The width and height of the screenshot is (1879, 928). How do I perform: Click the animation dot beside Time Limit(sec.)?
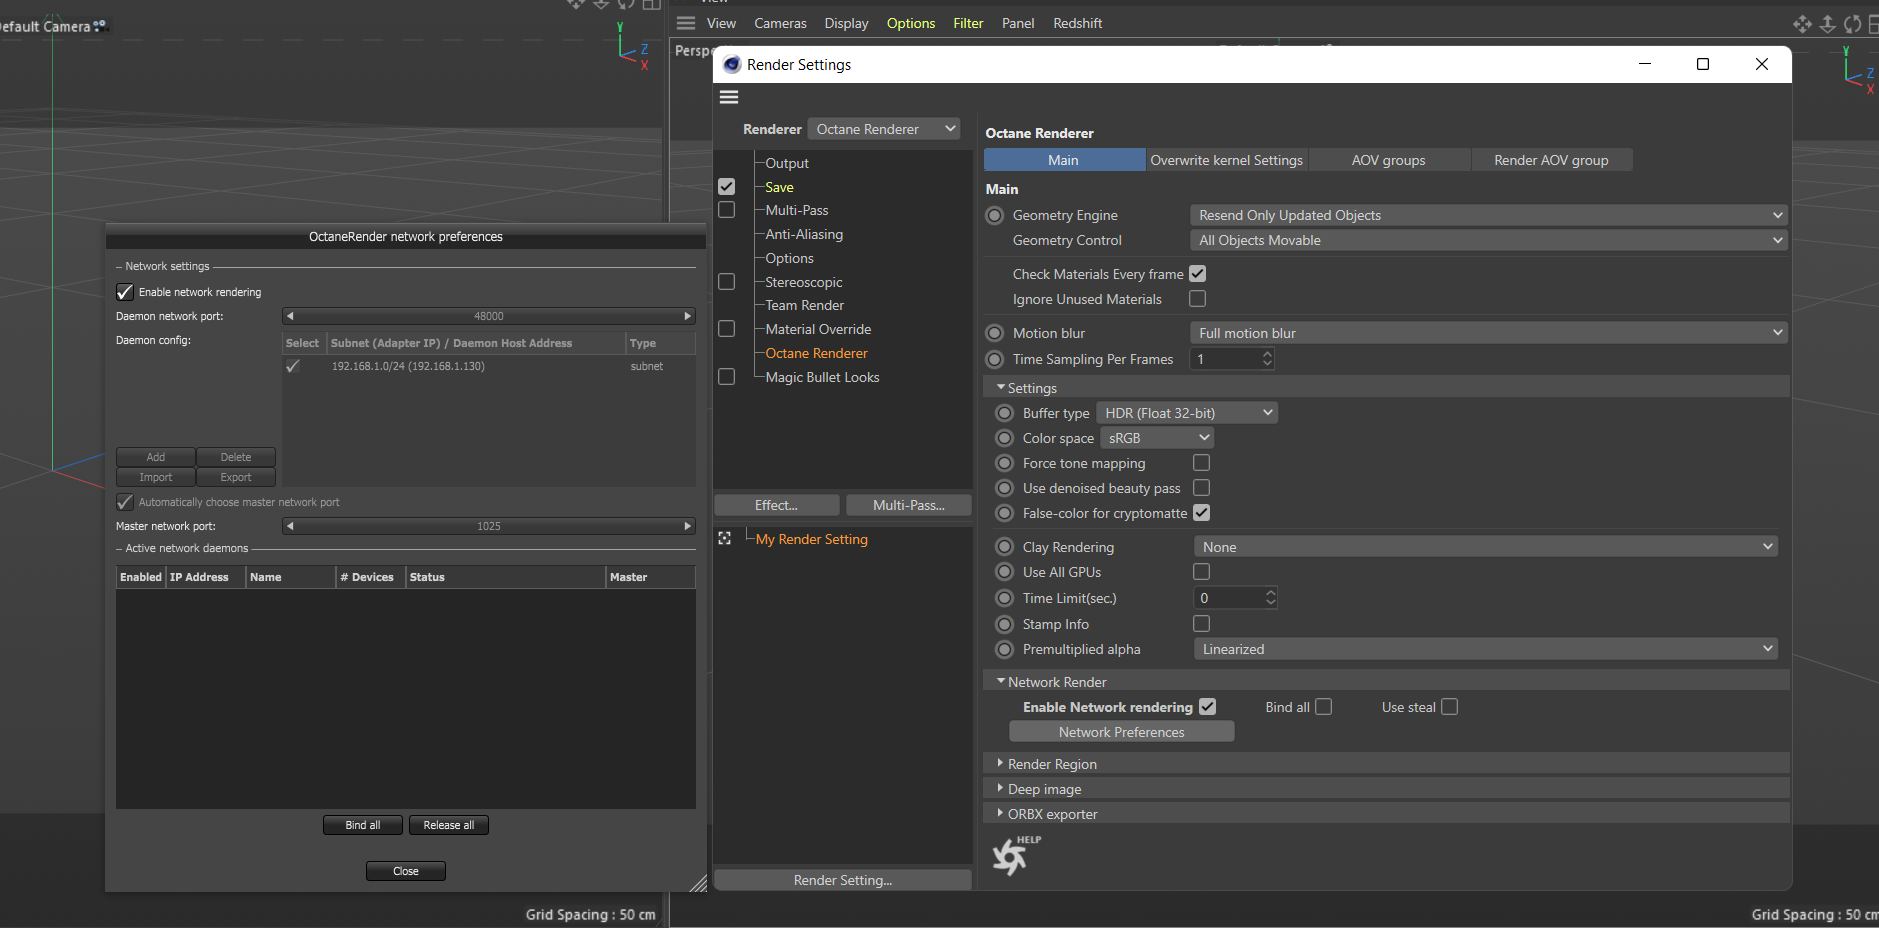click(1005, 598)
